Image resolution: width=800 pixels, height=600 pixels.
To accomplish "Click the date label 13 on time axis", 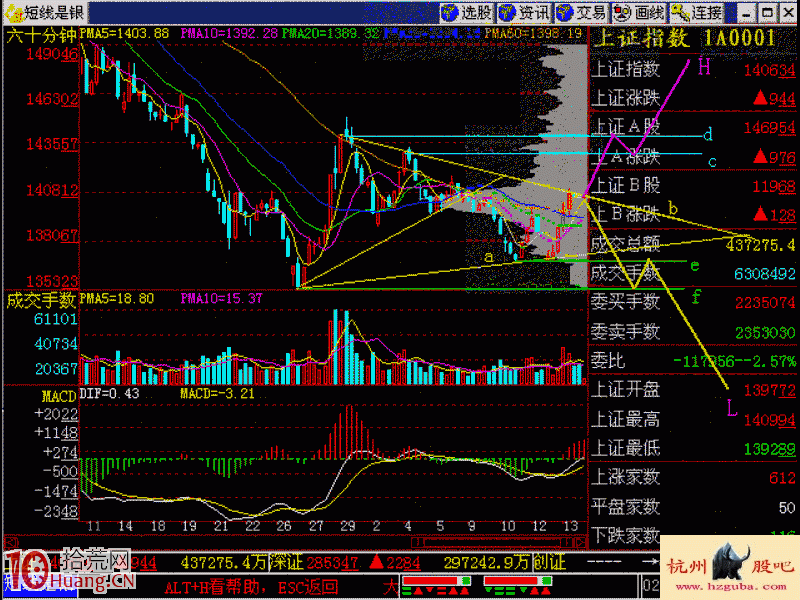I will (x=570, y=526).
